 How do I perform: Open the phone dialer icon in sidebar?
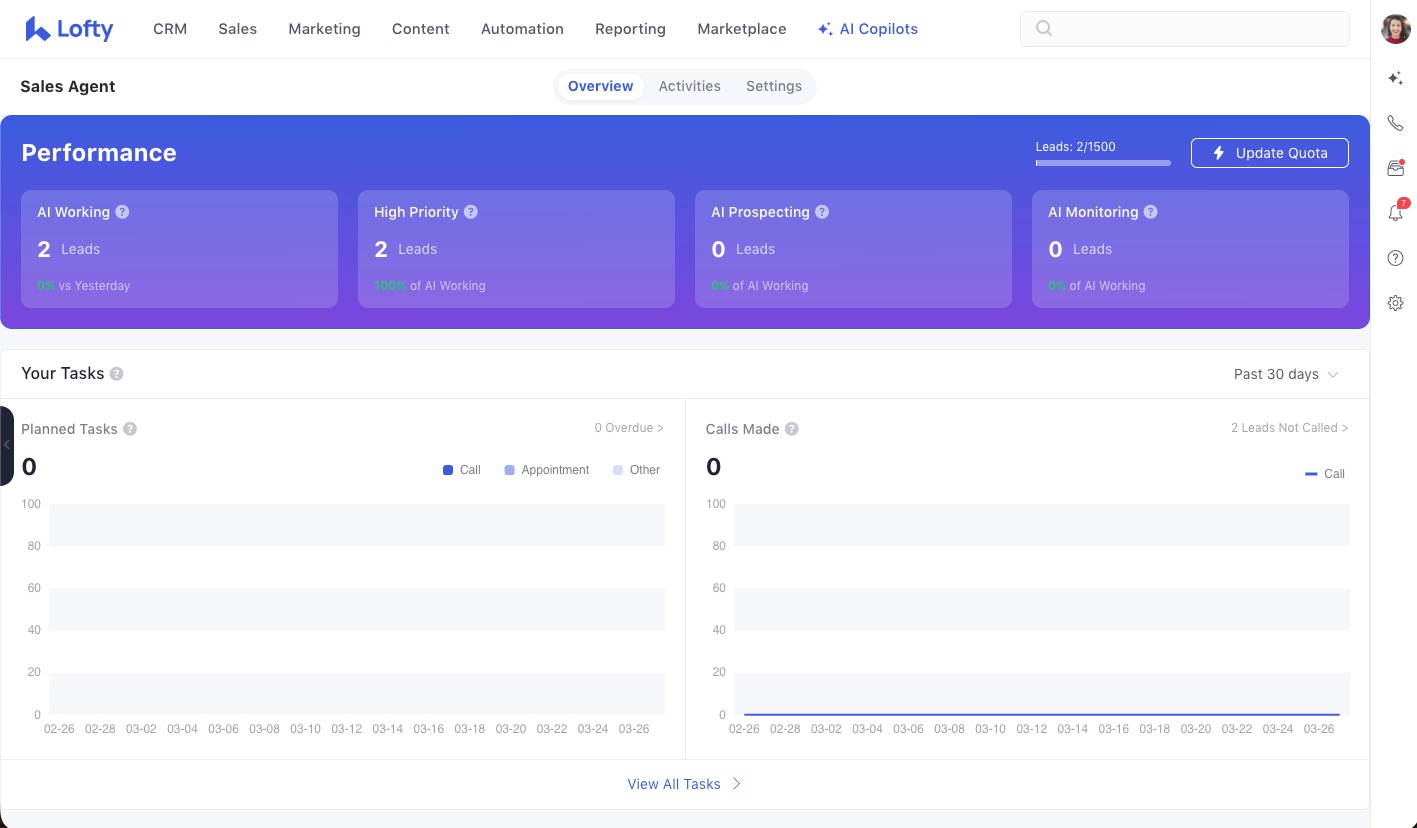(1395, 123)
